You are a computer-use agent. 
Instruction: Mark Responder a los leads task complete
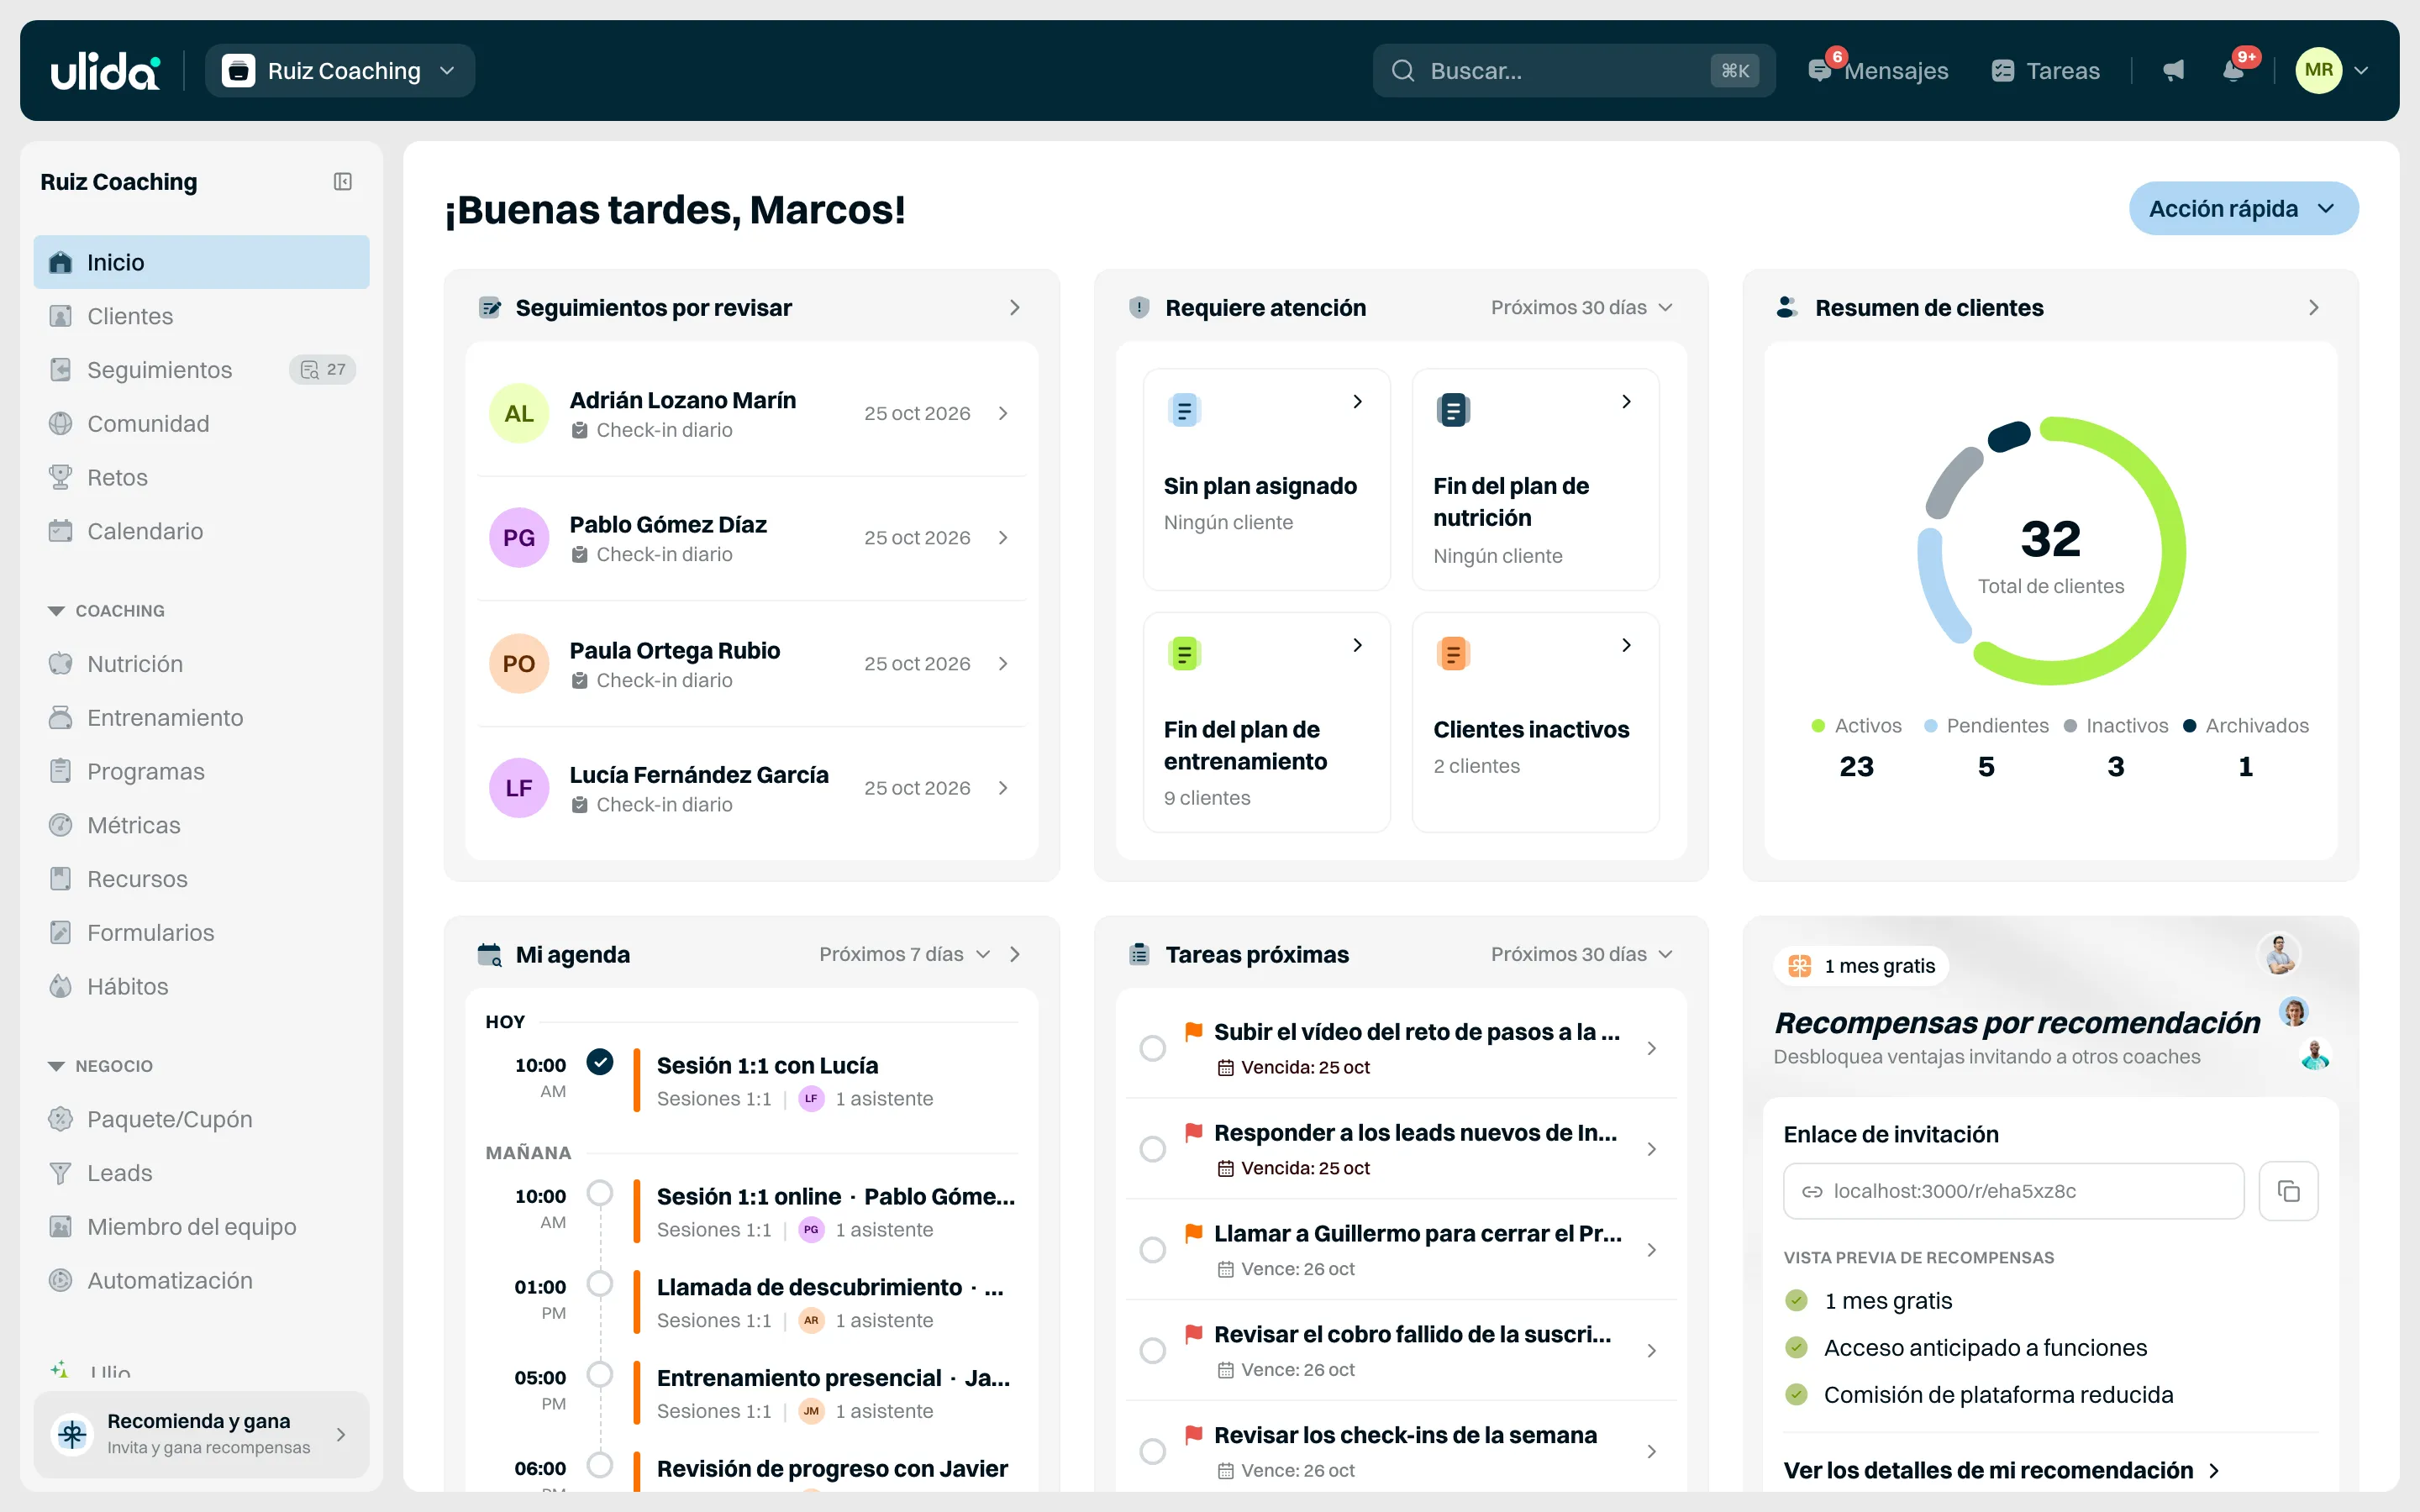pyautogui.click(x=1153, y=1149)
